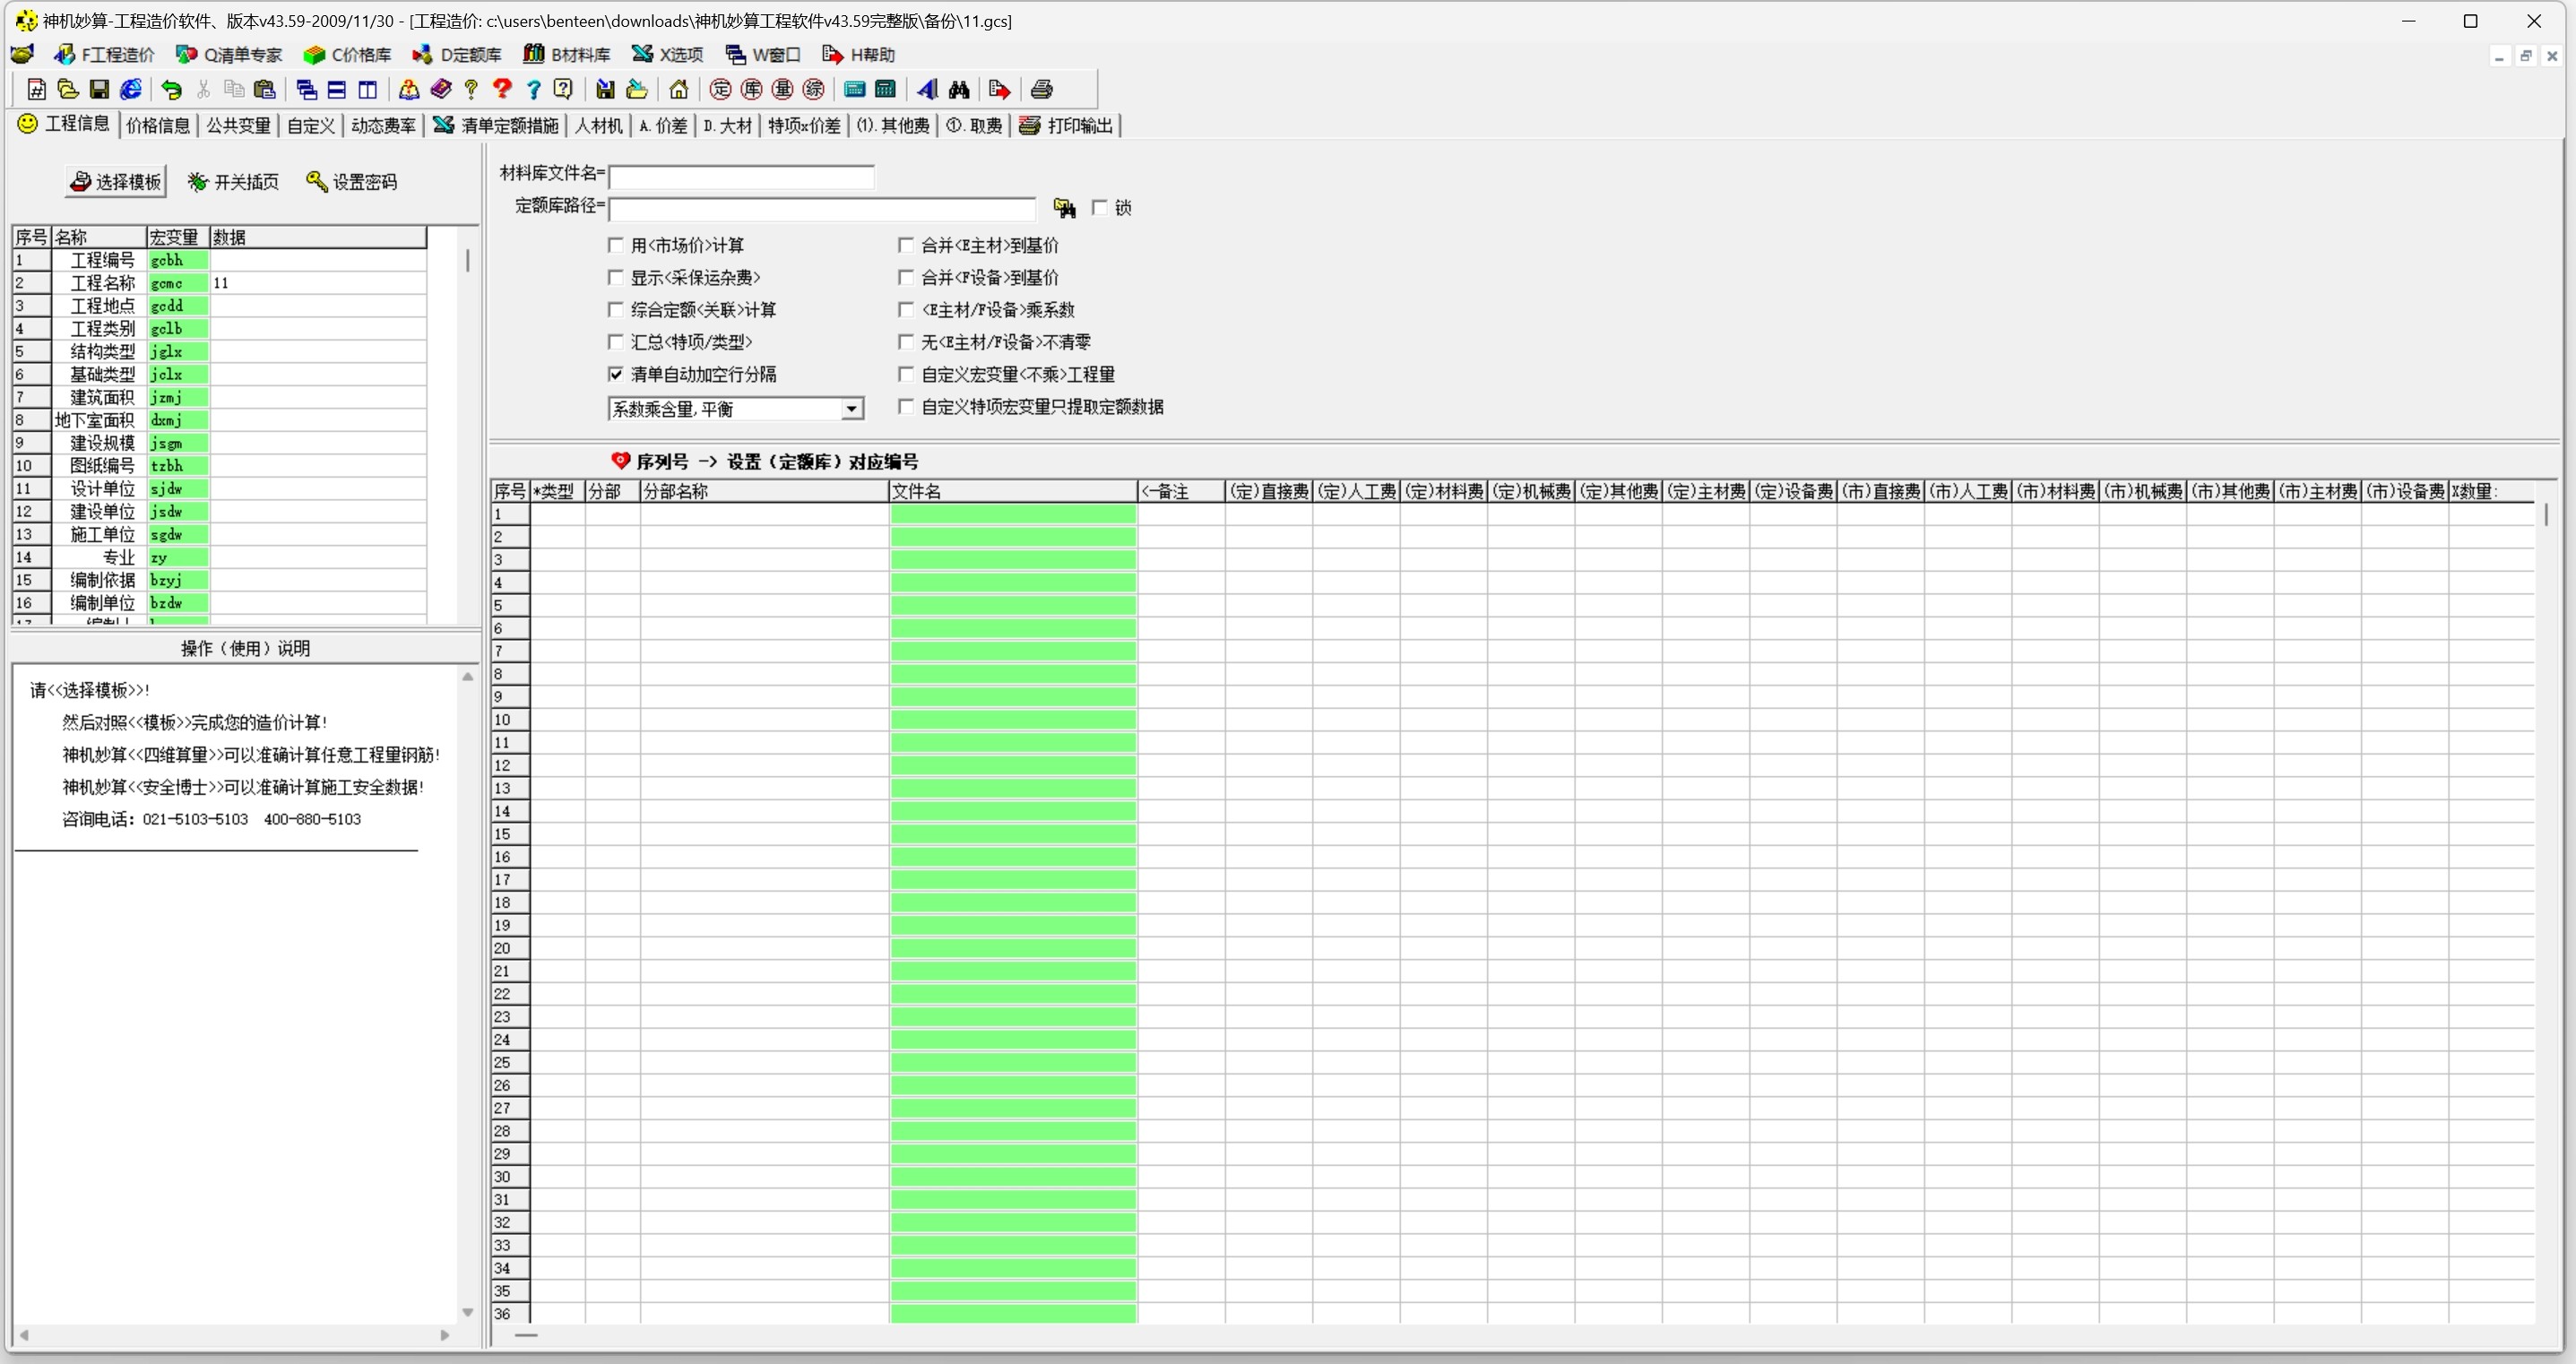Screen dimensions: 2576x1364
Task: Switch to the 价格信息 tab
Action: pyautogui.click(x=158, y=125)
